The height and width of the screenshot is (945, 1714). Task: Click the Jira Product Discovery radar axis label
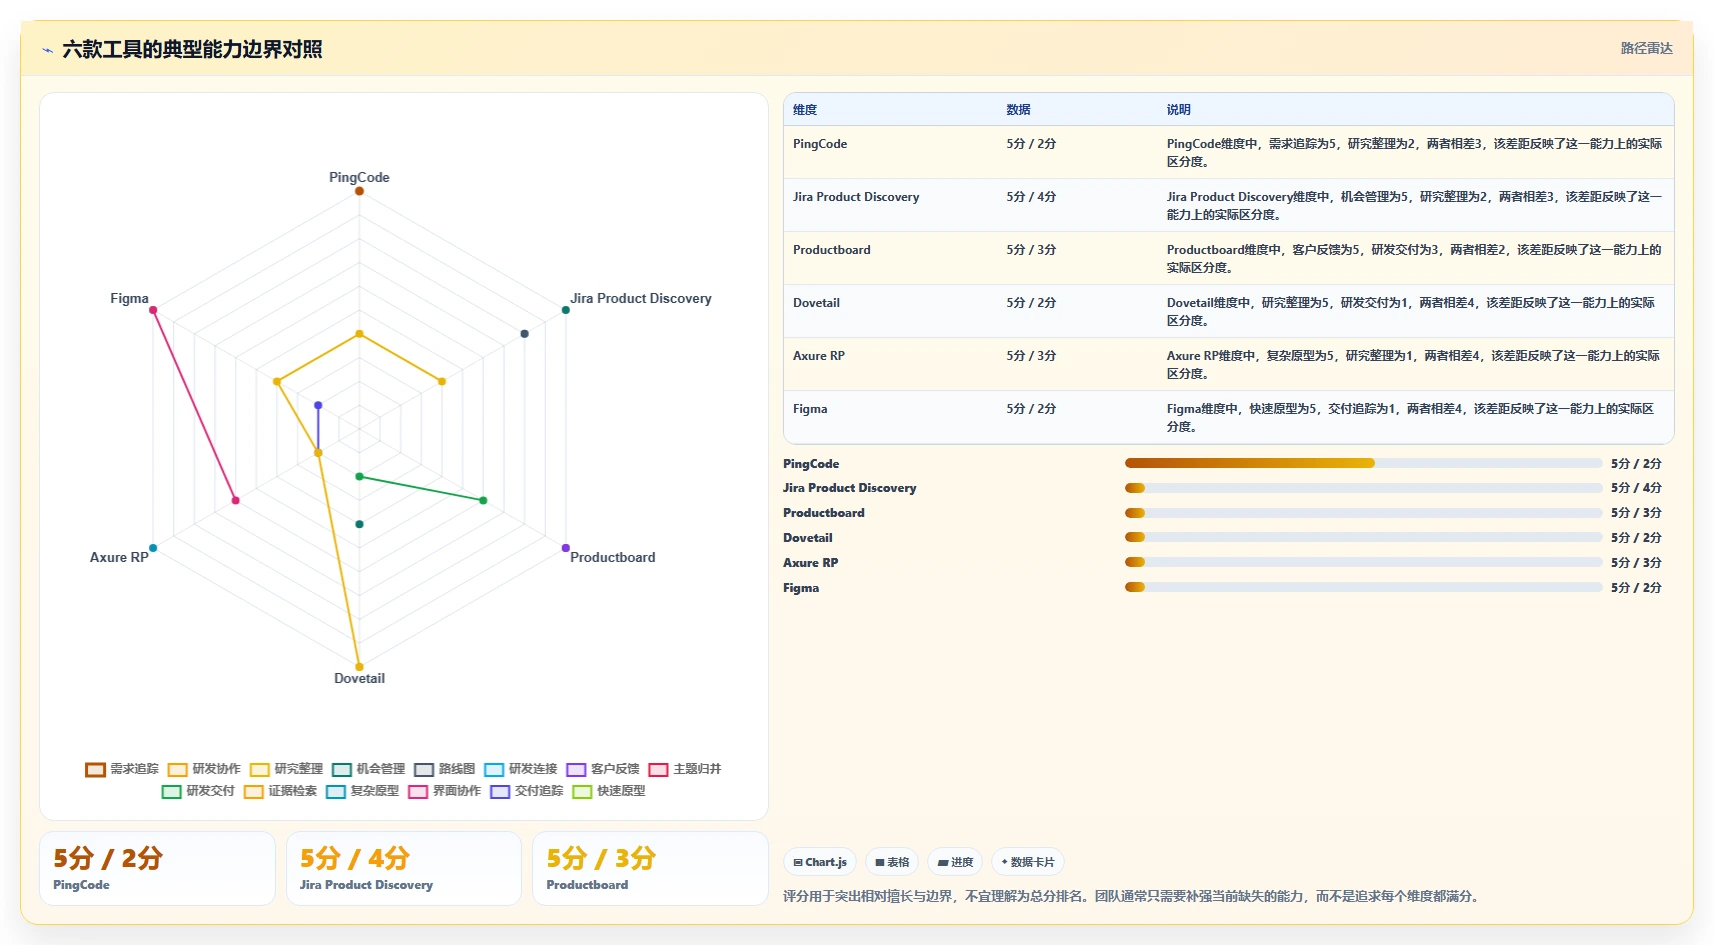[x=641, y=298]
